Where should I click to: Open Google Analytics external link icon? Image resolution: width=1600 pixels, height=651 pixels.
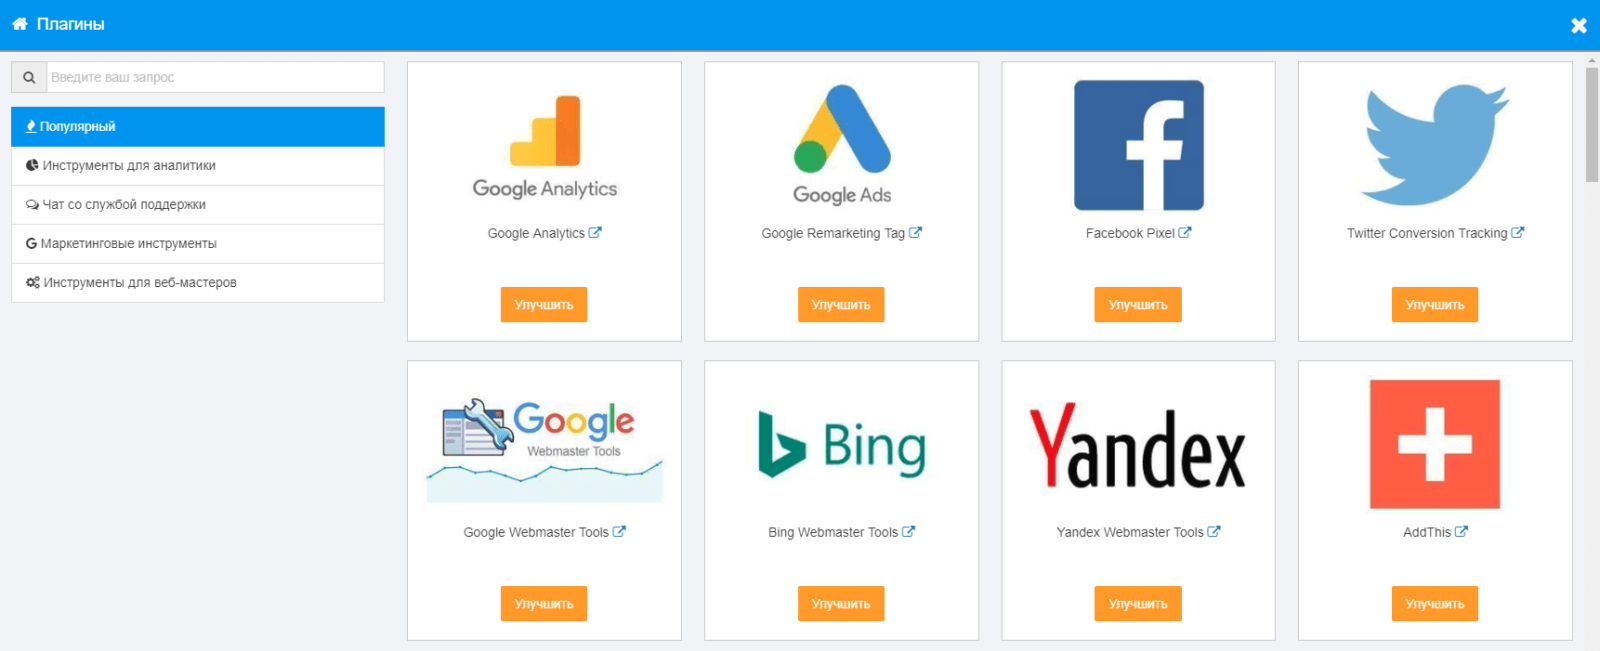[x=595, y=232]
